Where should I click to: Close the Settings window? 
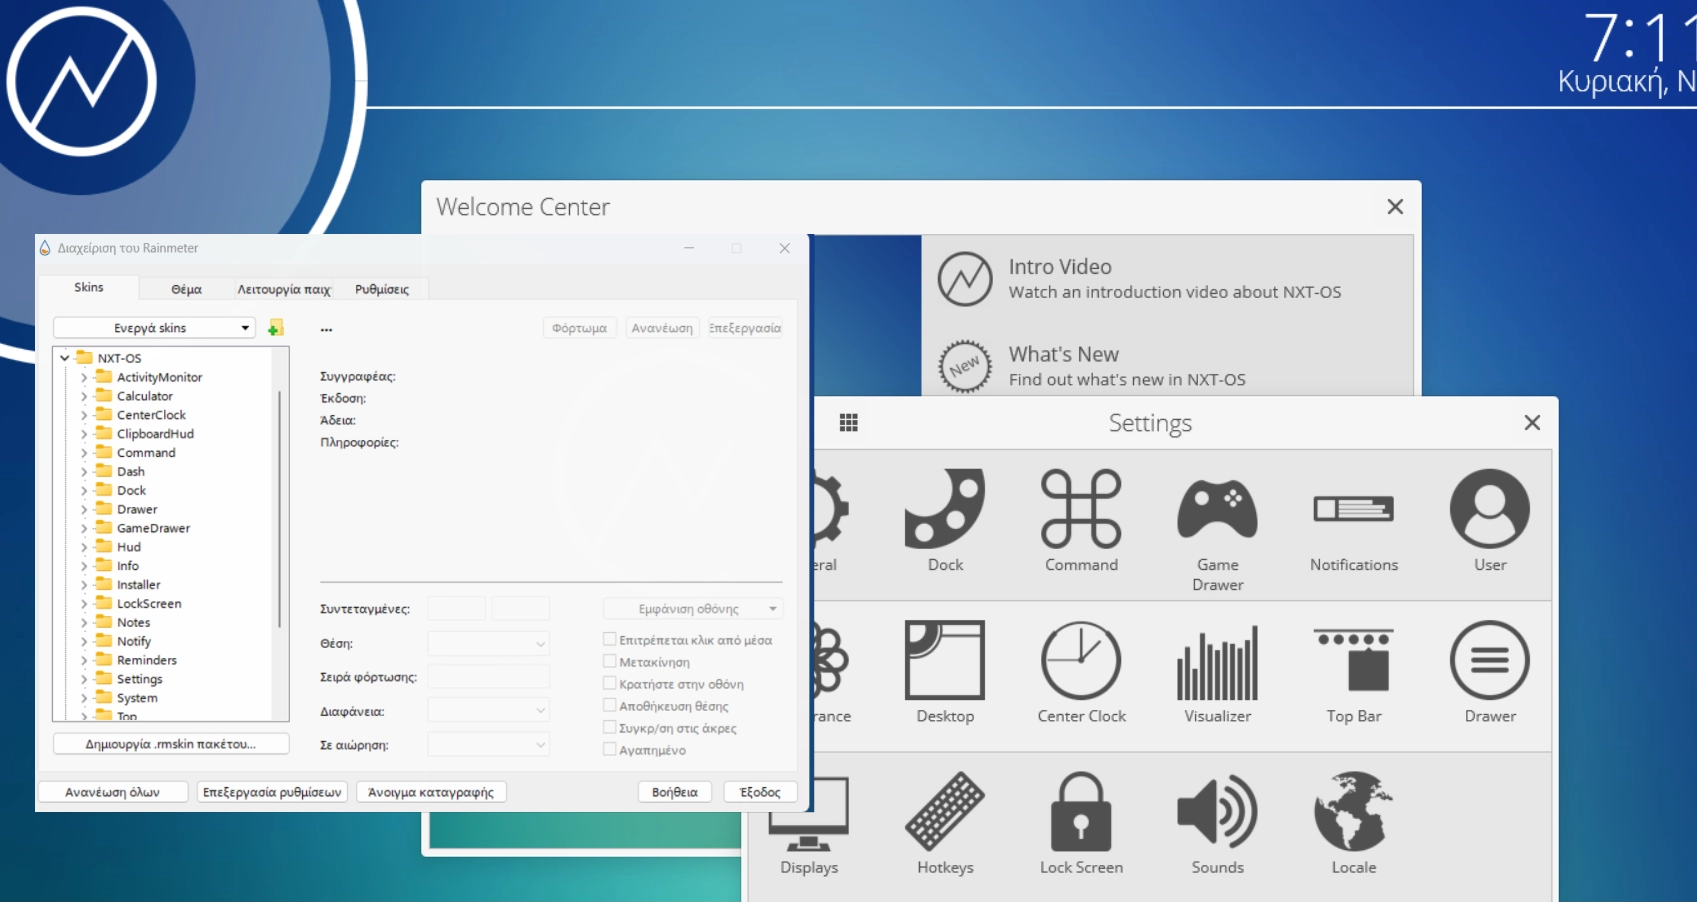click(1532, 423)
